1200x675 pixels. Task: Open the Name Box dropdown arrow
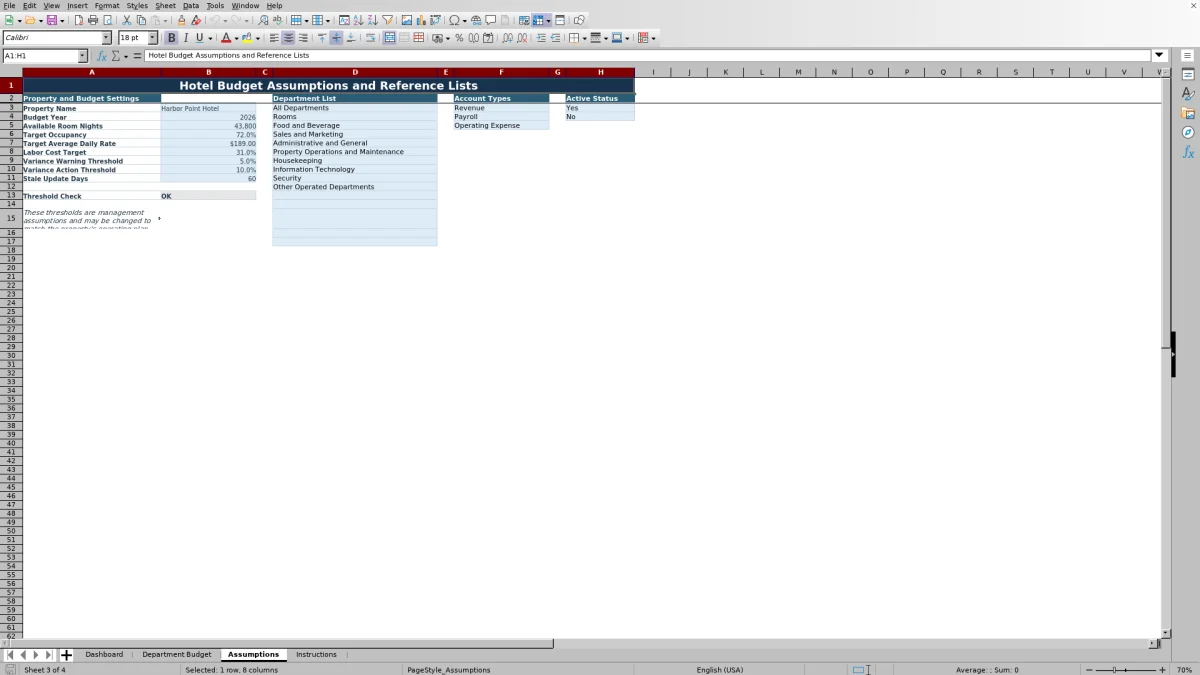pyautogui.click(x=83, y=56)
